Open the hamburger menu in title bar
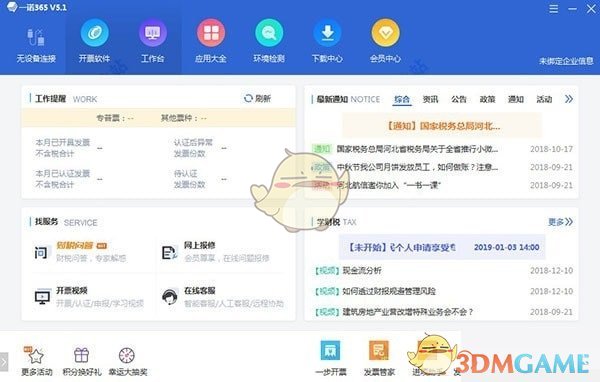The width and height of the screenshot is (600, 382). [553, 9]
